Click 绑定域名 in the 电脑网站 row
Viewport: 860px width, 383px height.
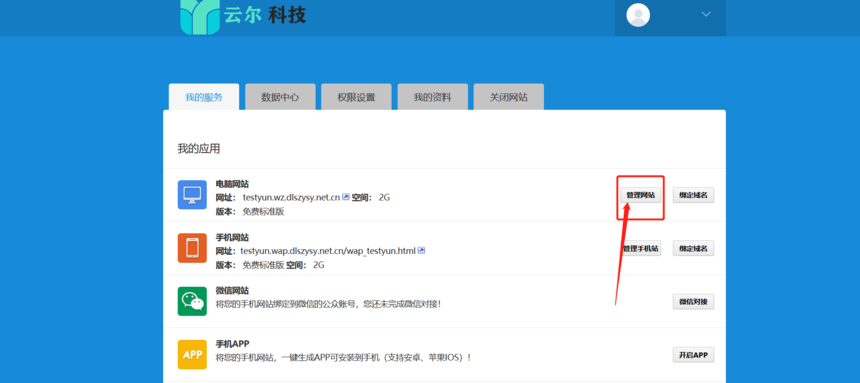pos(693,195)
